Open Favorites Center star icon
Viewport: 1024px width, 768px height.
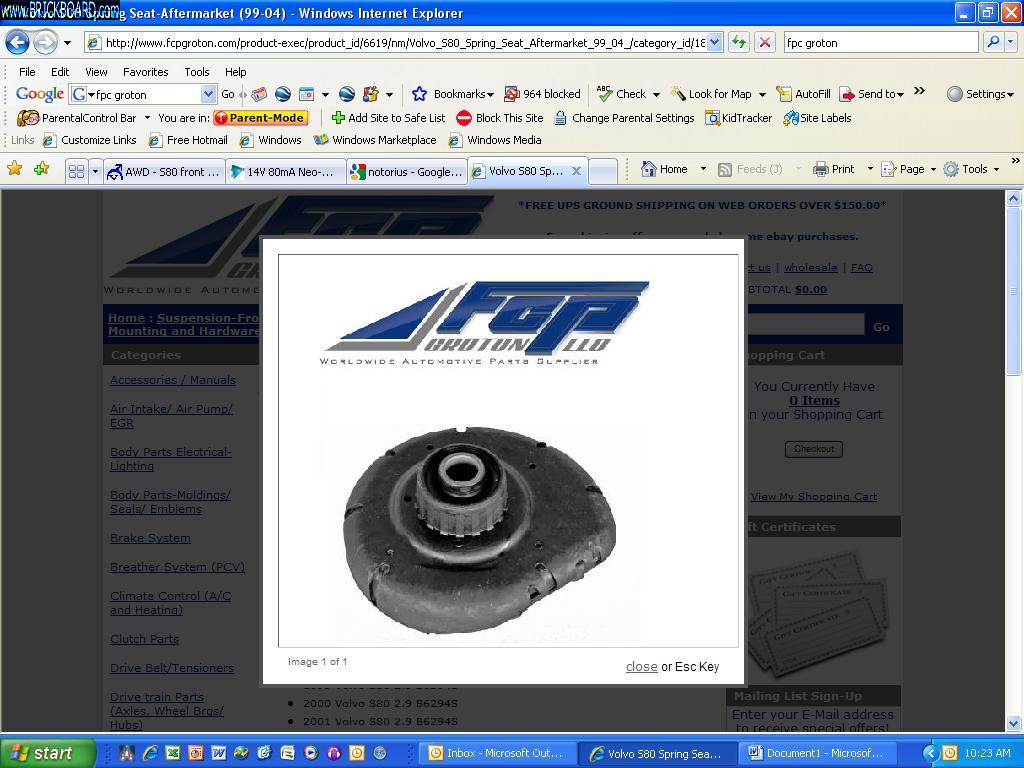tap(15, 169)
